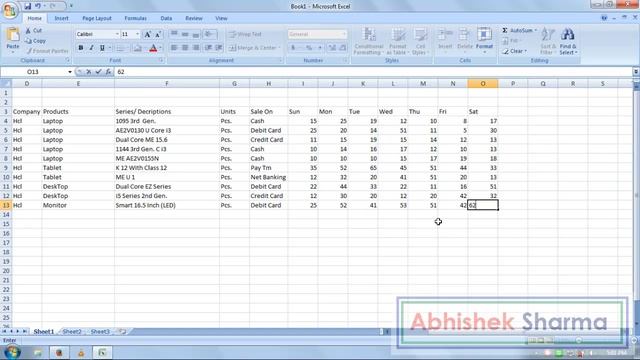
Task: Open the Calibri font name dropdown
Action: (117, 34)
